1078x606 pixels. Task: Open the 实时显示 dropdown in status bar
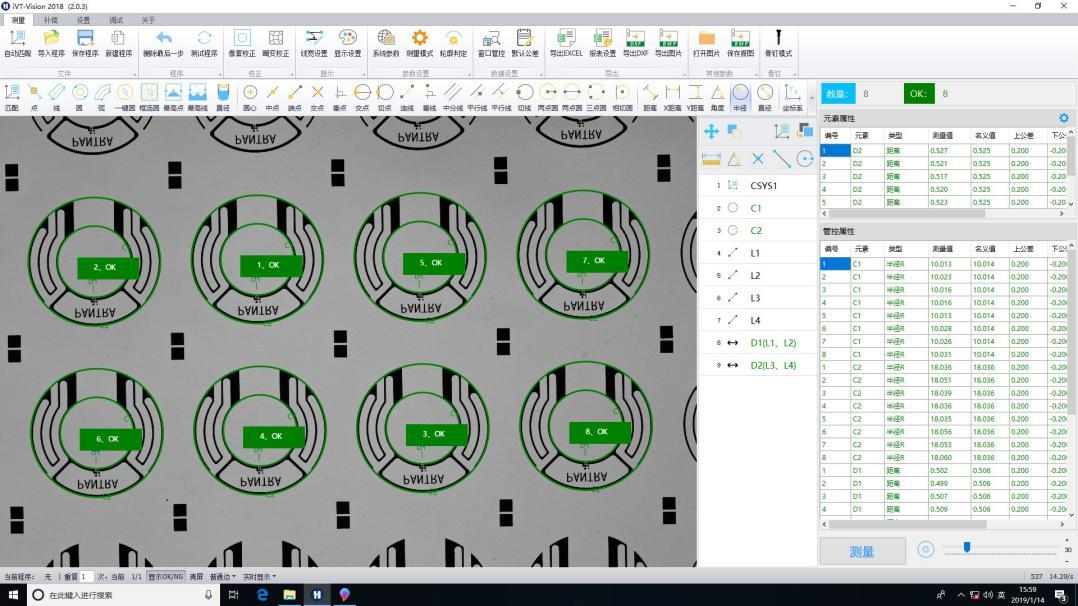pyautogui.click(x=260, y=577)
